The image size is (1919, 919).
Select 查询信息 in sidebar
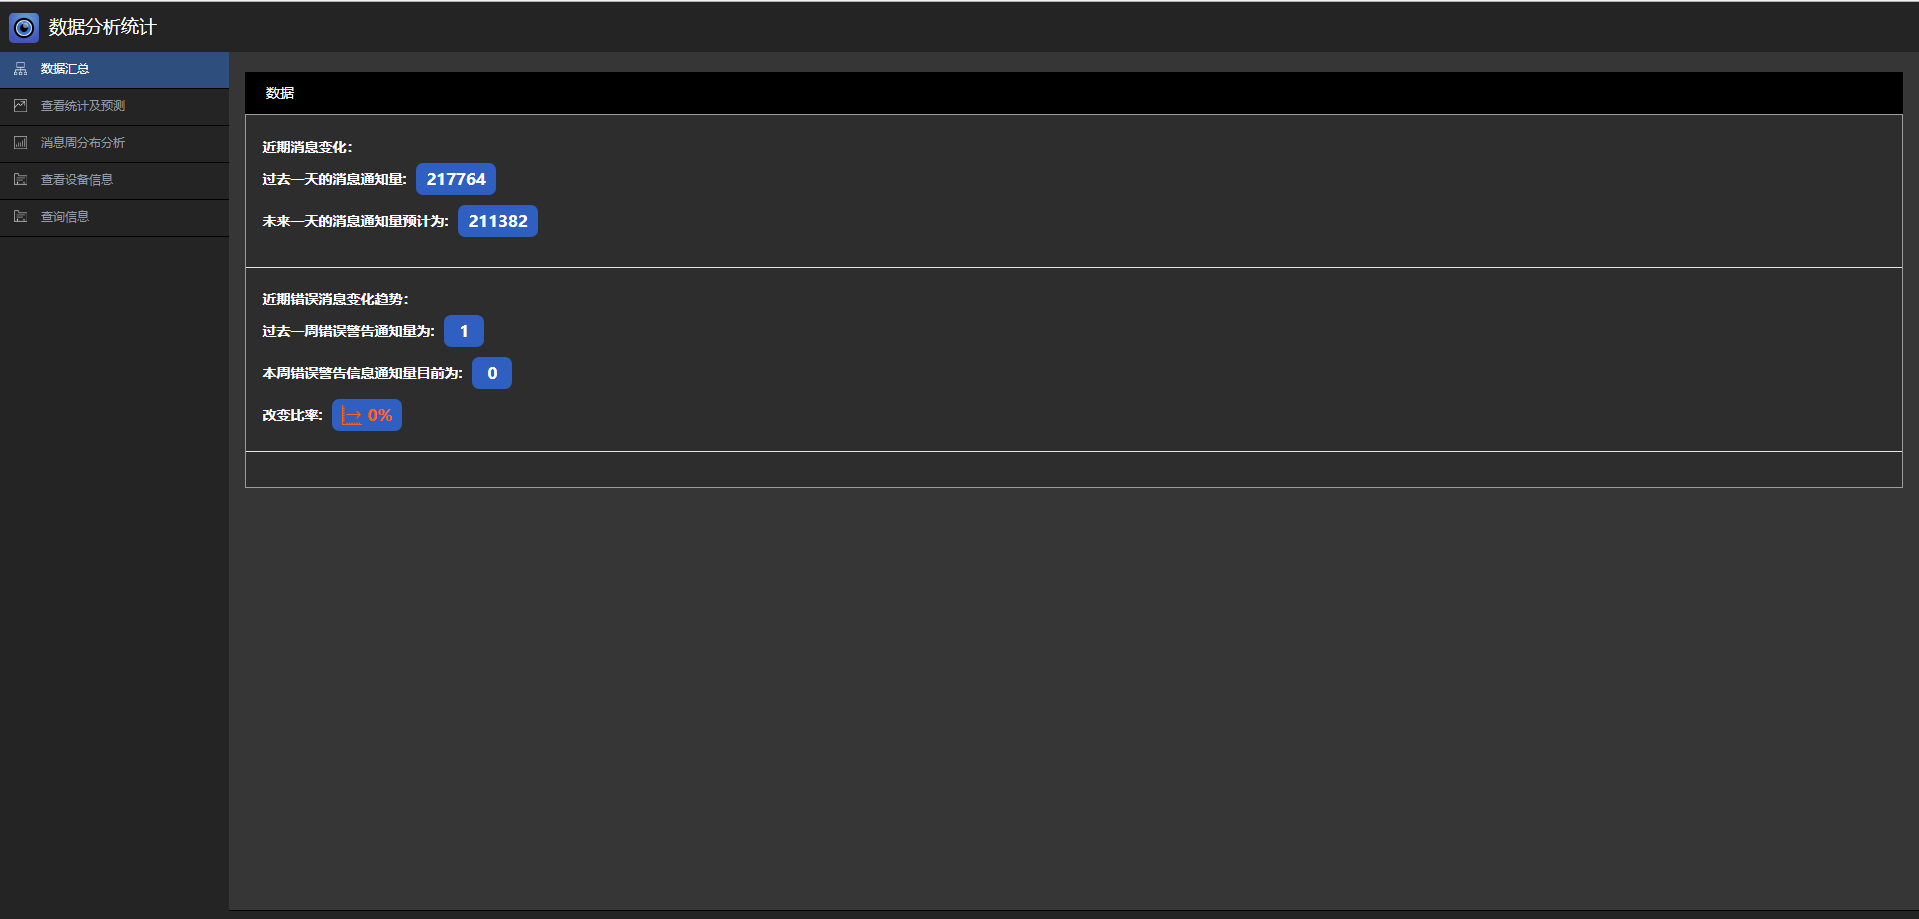coord(114,218)
